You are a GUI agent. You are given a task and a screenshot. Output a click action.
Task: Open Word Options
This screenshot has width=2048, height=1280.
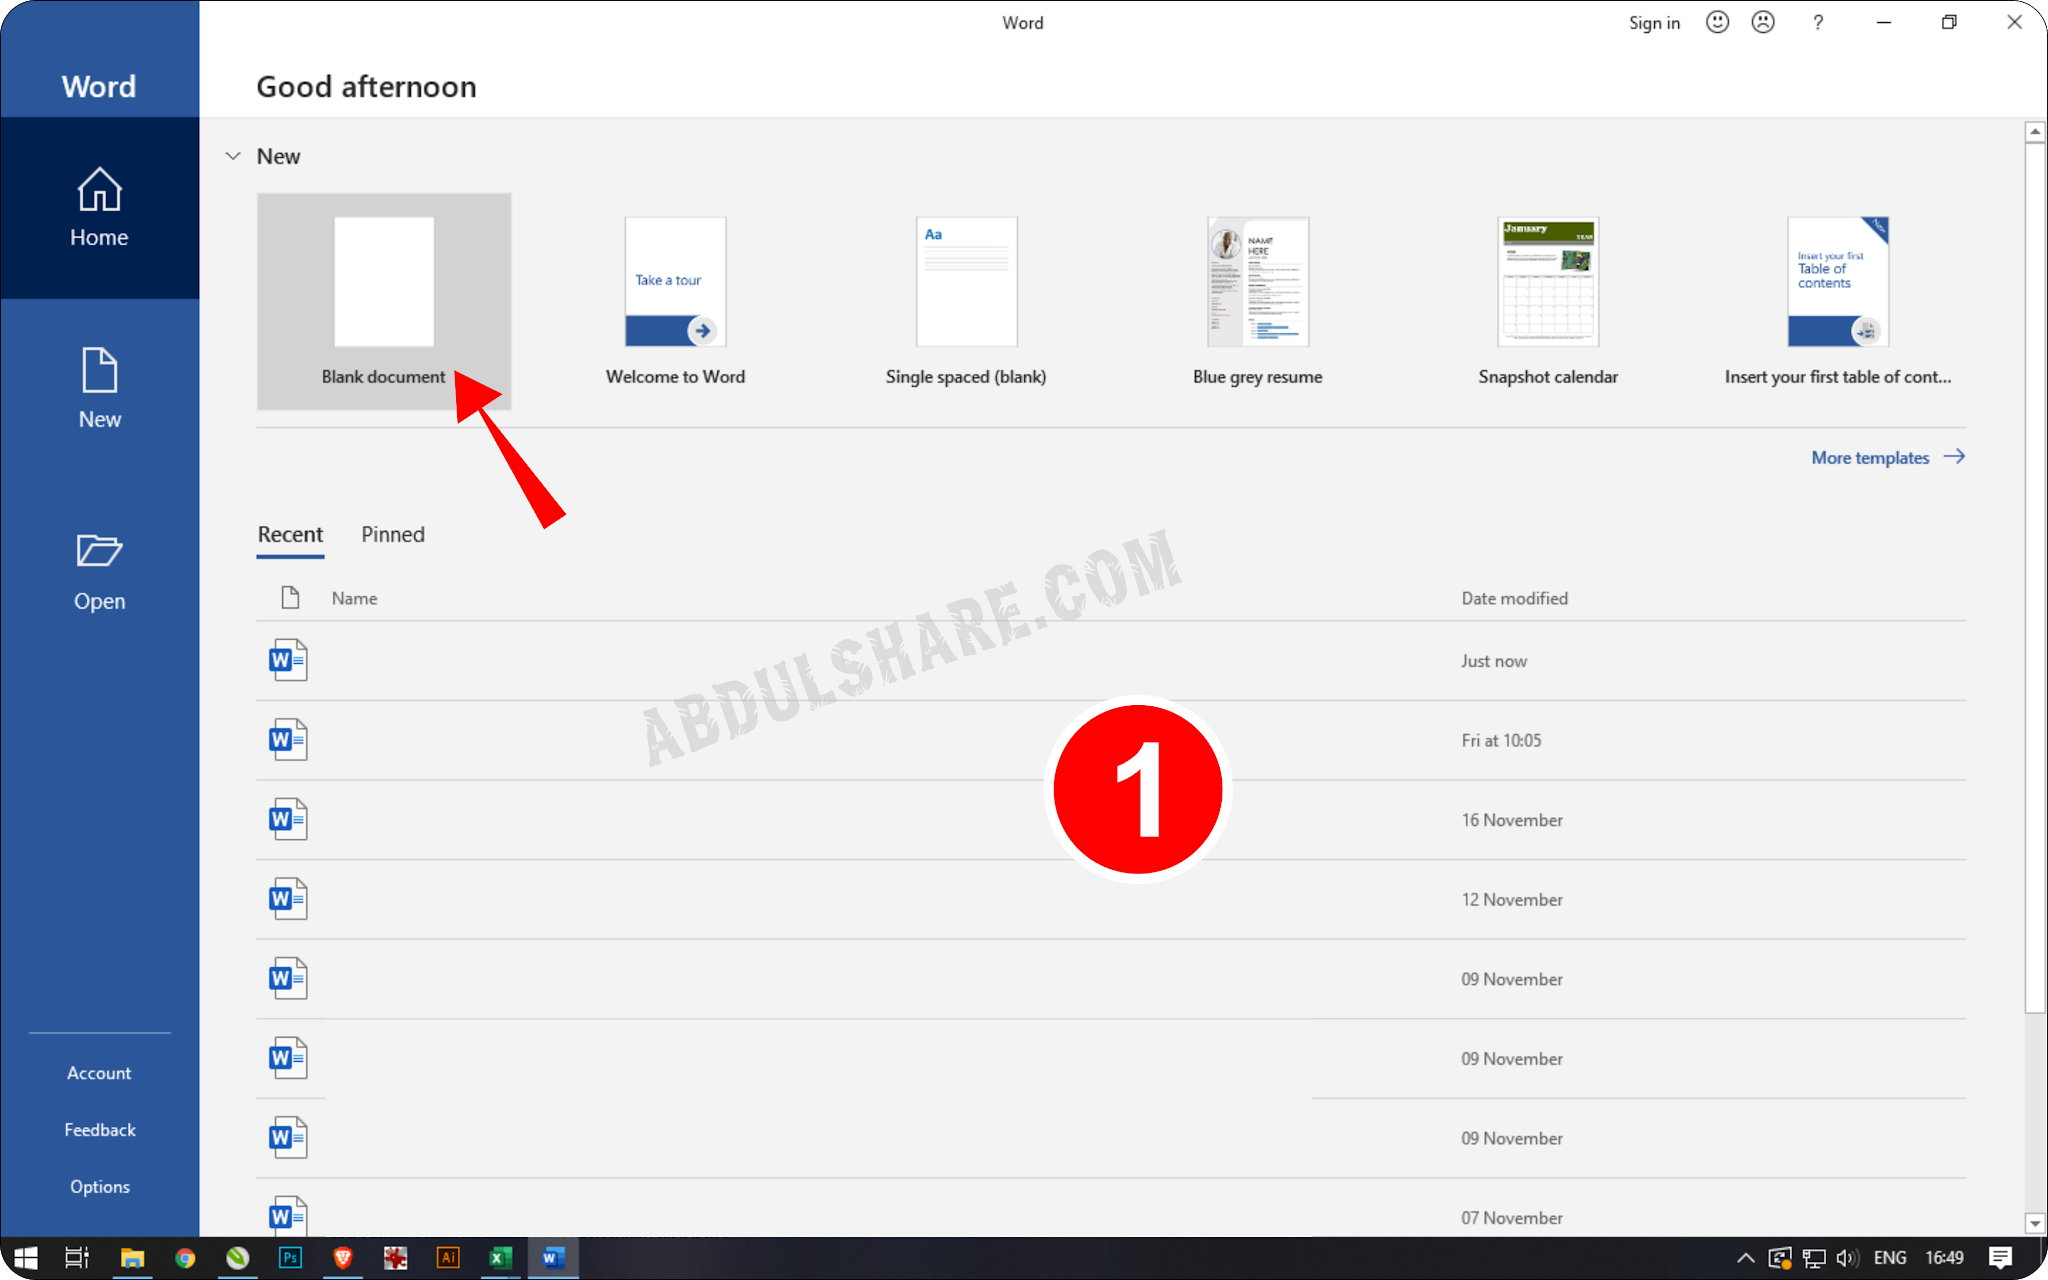(x=99, y=1187)
